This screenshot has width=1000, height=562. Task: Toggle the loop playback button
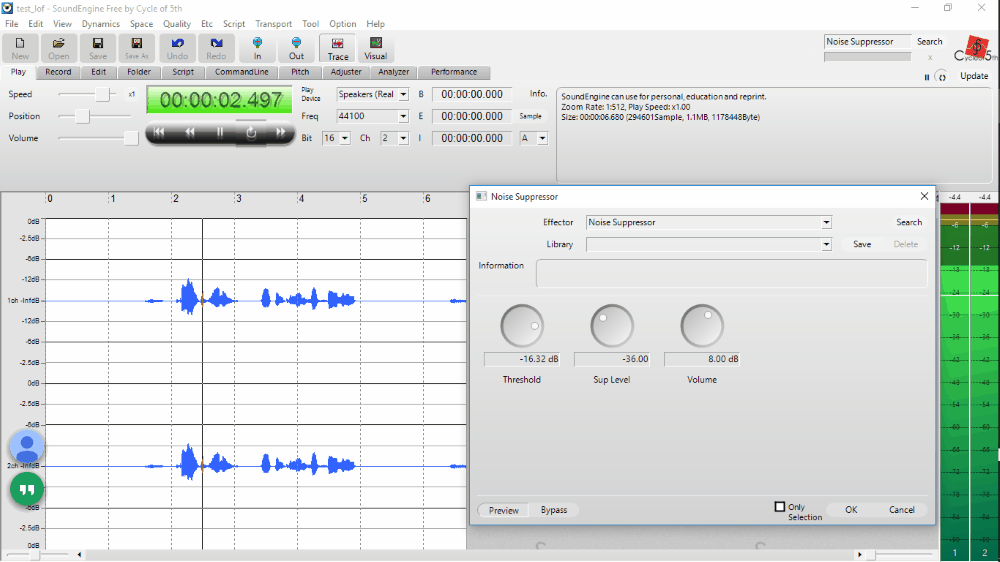click(x=251, y=133)
